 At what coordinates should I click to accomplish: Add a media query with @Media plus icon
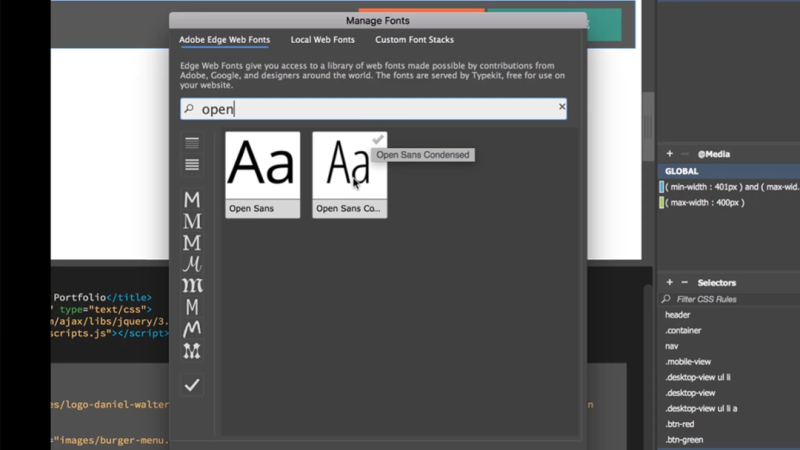pyautogui.click(x=669, y=154)
